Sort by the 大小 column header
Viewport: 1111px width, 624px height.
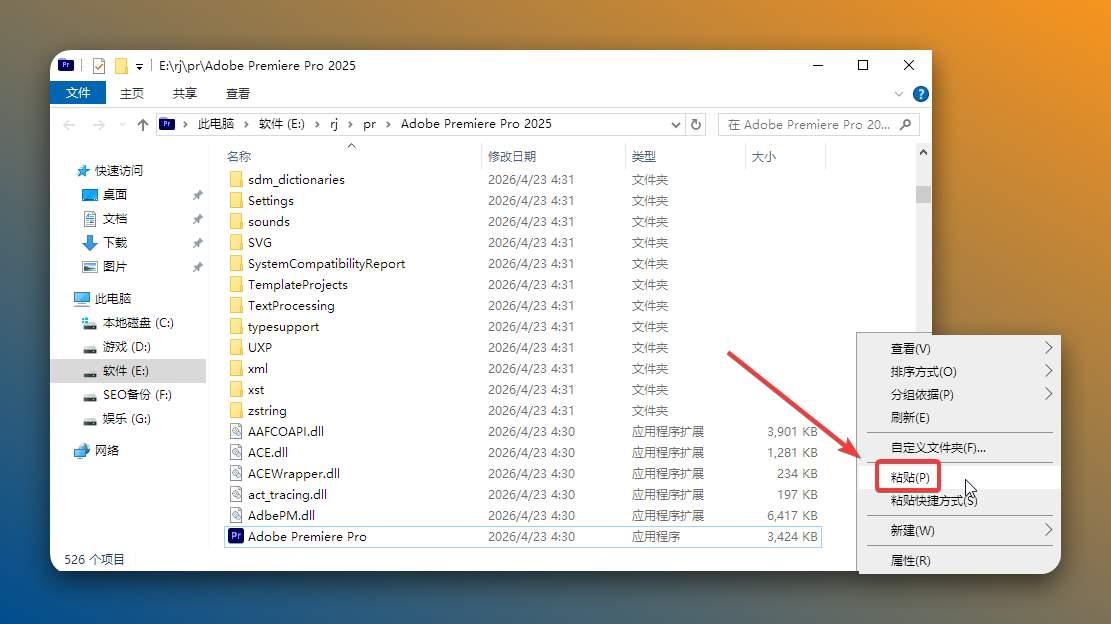point(763,157)
